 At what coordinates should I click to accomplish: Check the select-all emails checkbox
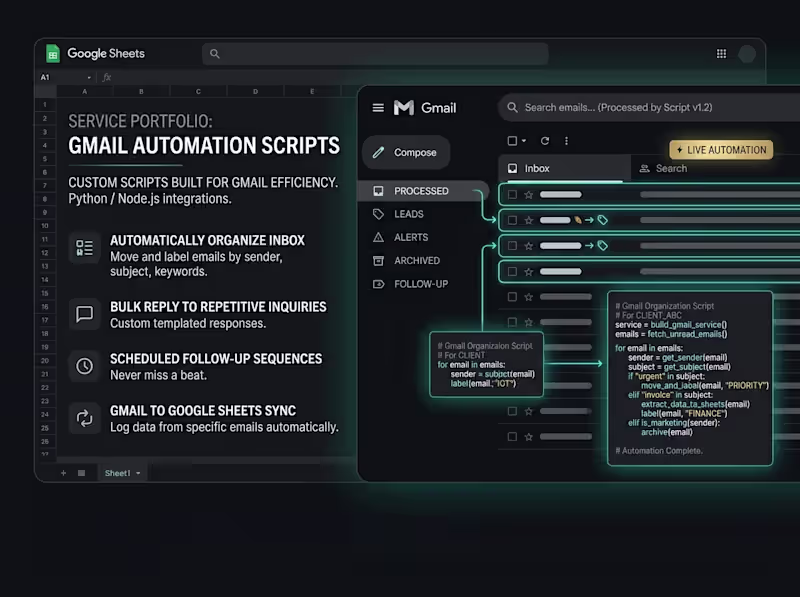tap(511, 140)
